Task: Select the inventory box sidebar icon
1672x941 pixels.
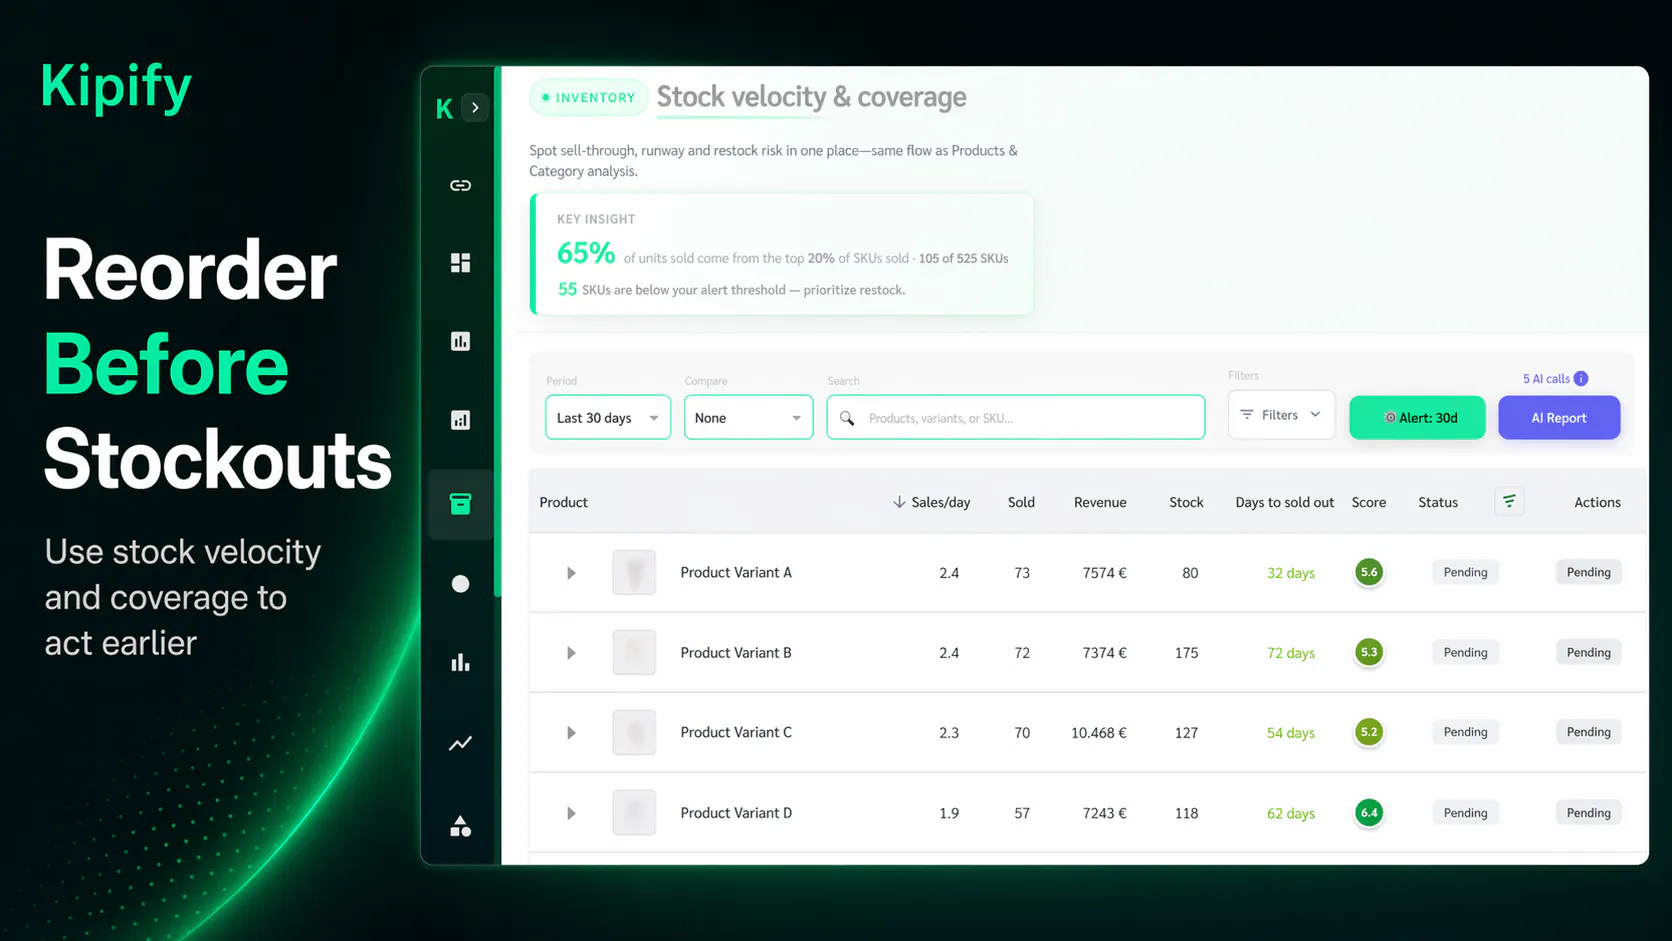Action: pos(460,504)
